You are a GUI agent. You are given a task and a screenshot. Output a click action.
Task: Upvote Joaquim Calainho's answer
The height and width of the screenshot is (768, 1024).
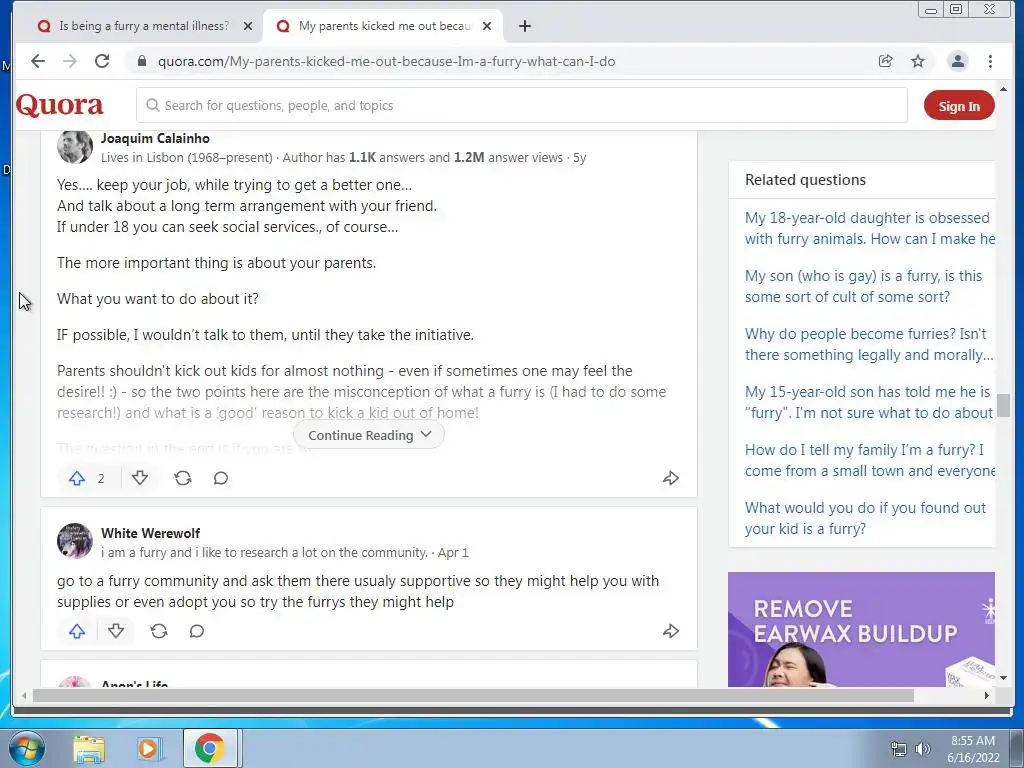77,478
